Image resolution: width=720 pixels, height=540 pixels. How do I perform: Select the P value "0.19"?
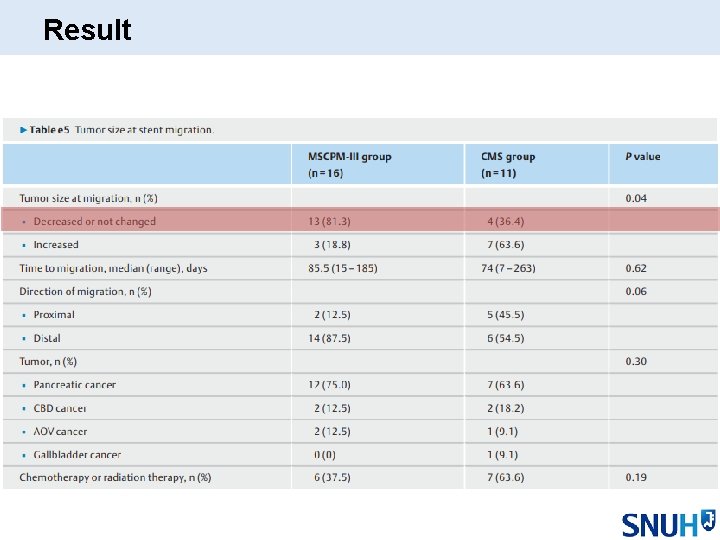(x=636, y=478)
